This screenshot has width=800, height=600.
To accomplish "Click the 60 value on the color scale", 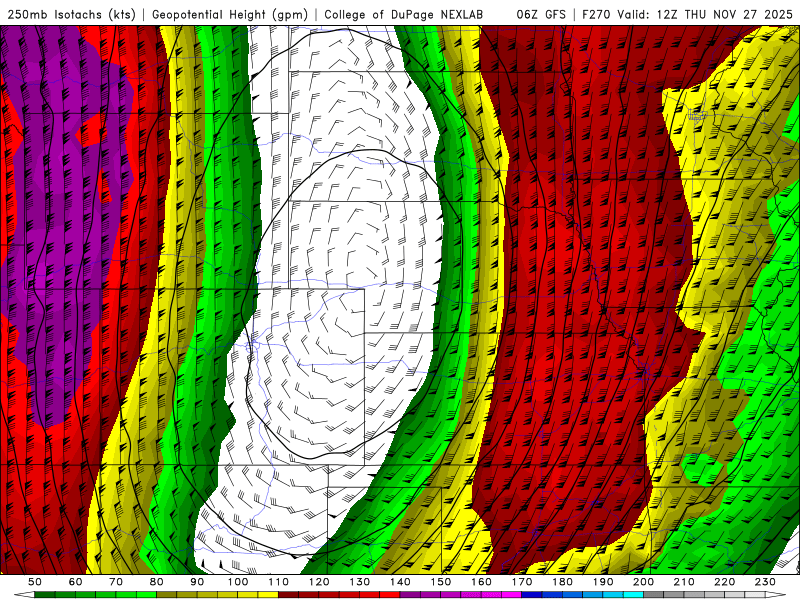I will click(x=75, y=582).
